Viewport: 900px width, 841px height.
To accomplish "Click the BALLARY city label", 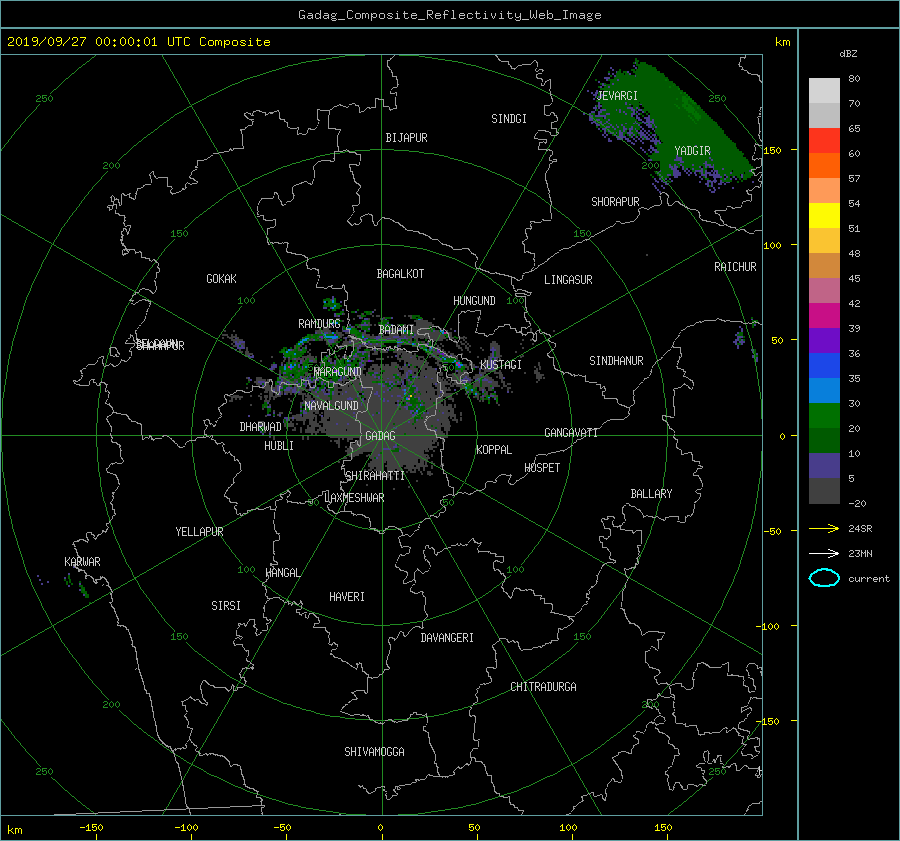I will 651,494.
